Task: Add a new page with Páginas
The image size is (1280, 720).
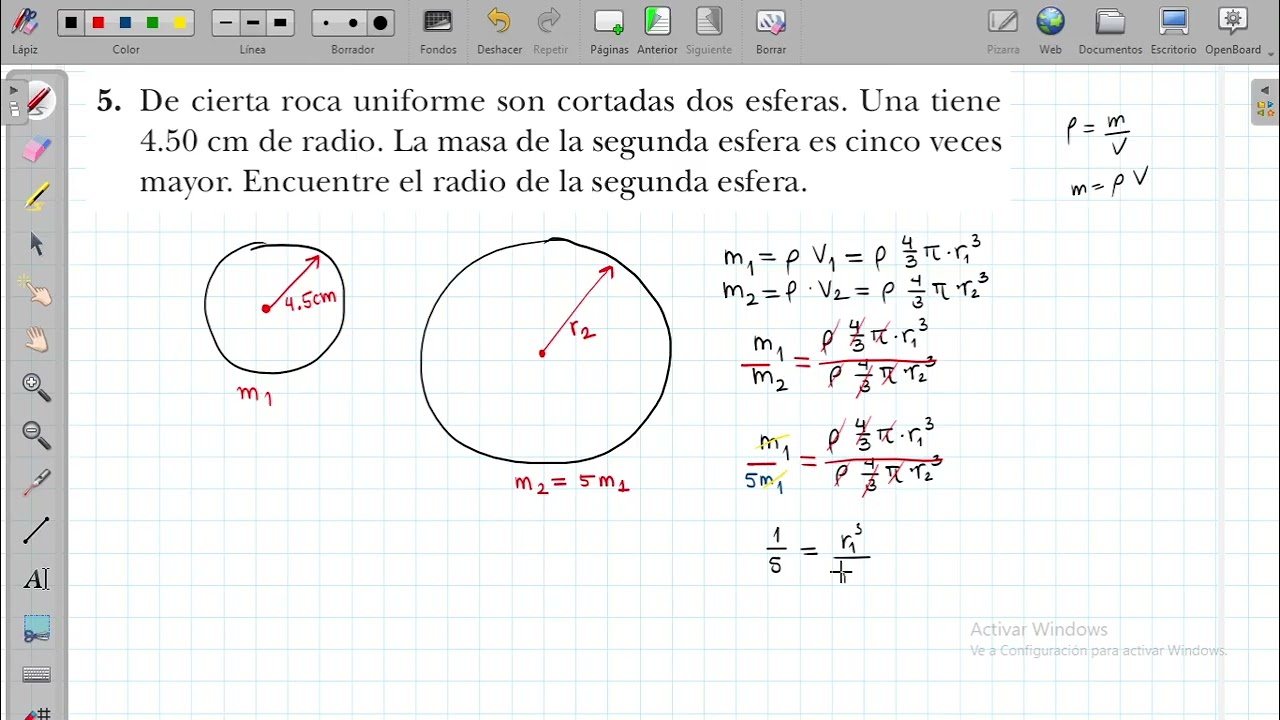Action: pyautogui.click(x=609, y=30)
